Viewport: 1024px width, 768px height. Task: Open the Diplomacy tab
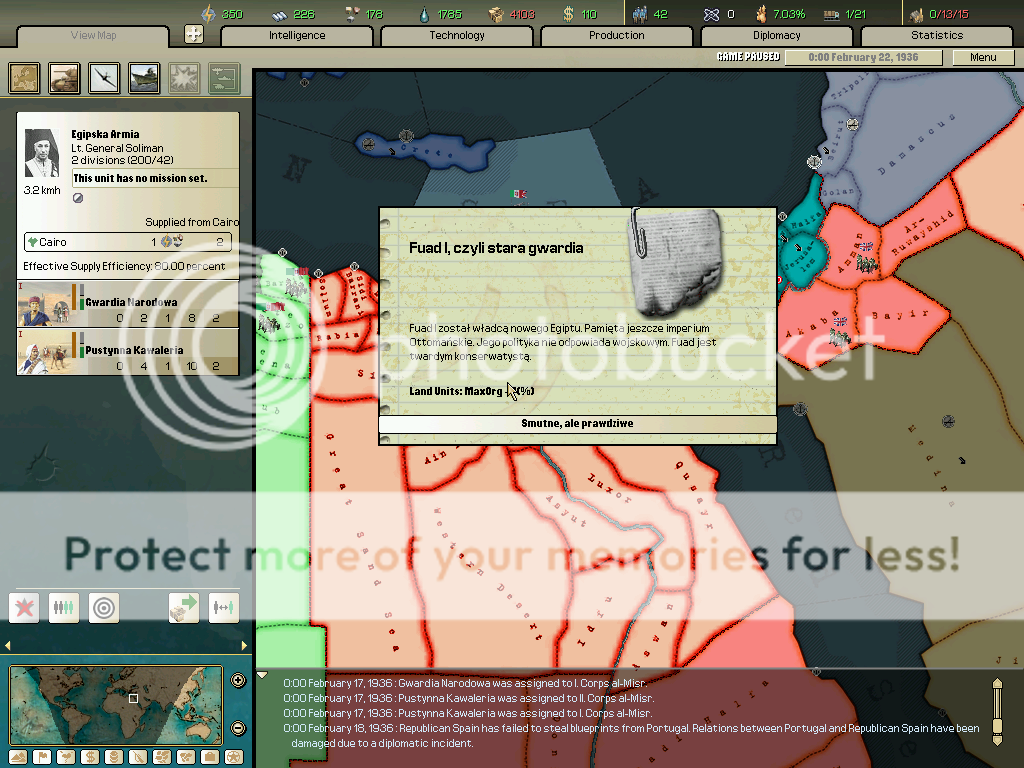776,36
